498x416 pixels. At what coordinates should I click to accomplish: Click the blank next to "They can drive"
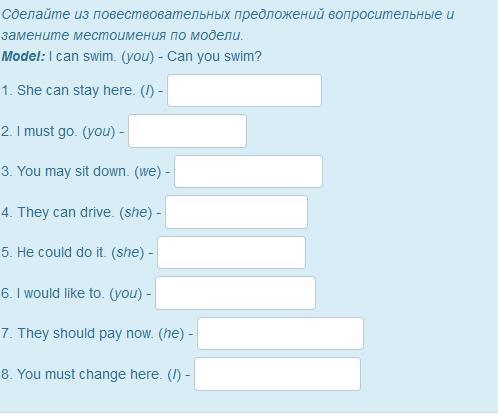click(236, 212)
